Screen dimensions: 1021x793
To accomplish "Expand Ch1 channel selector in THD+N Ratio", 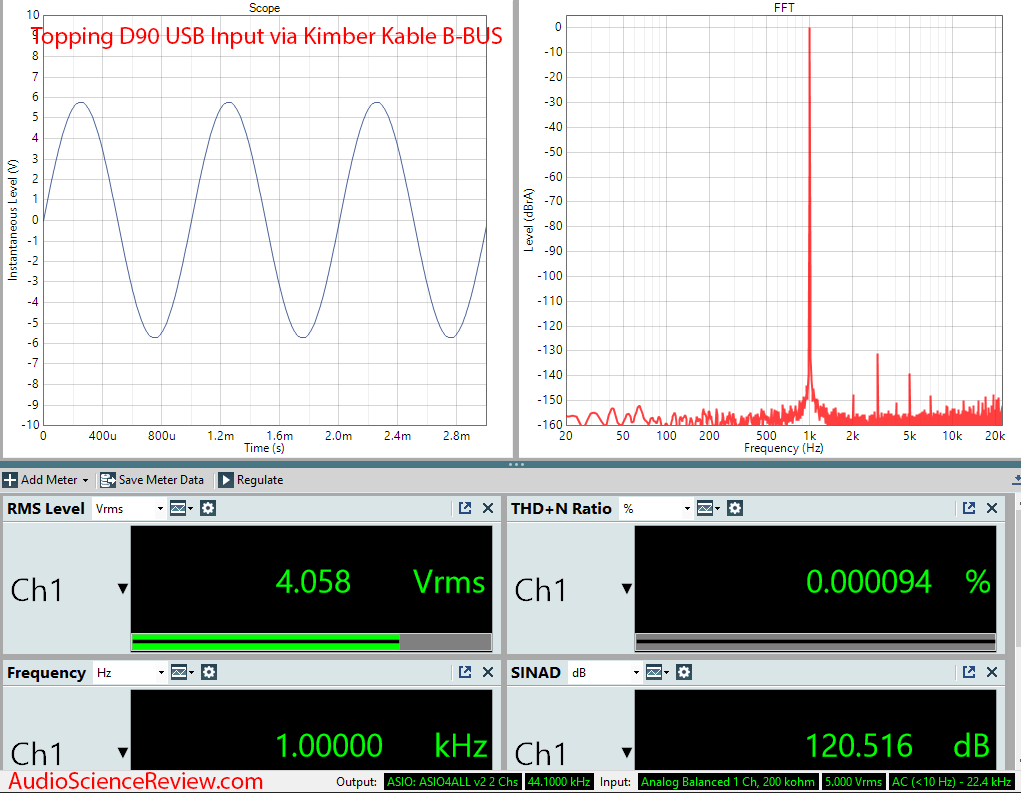I will 626,589.
